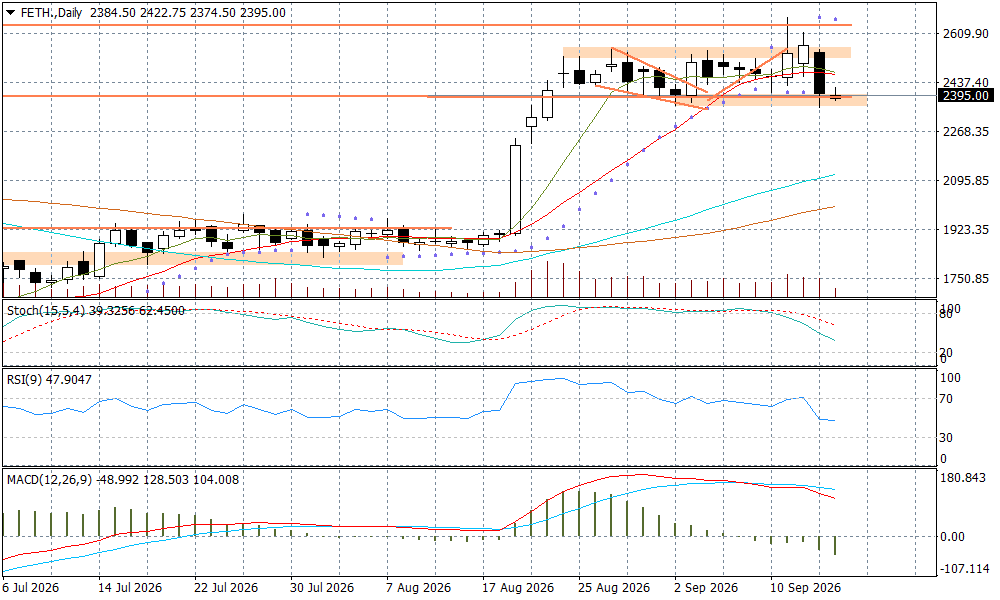Select the Stoch(15,5,4) indicator label
Screen dimensions: 1000x600
tap(96, 311)
